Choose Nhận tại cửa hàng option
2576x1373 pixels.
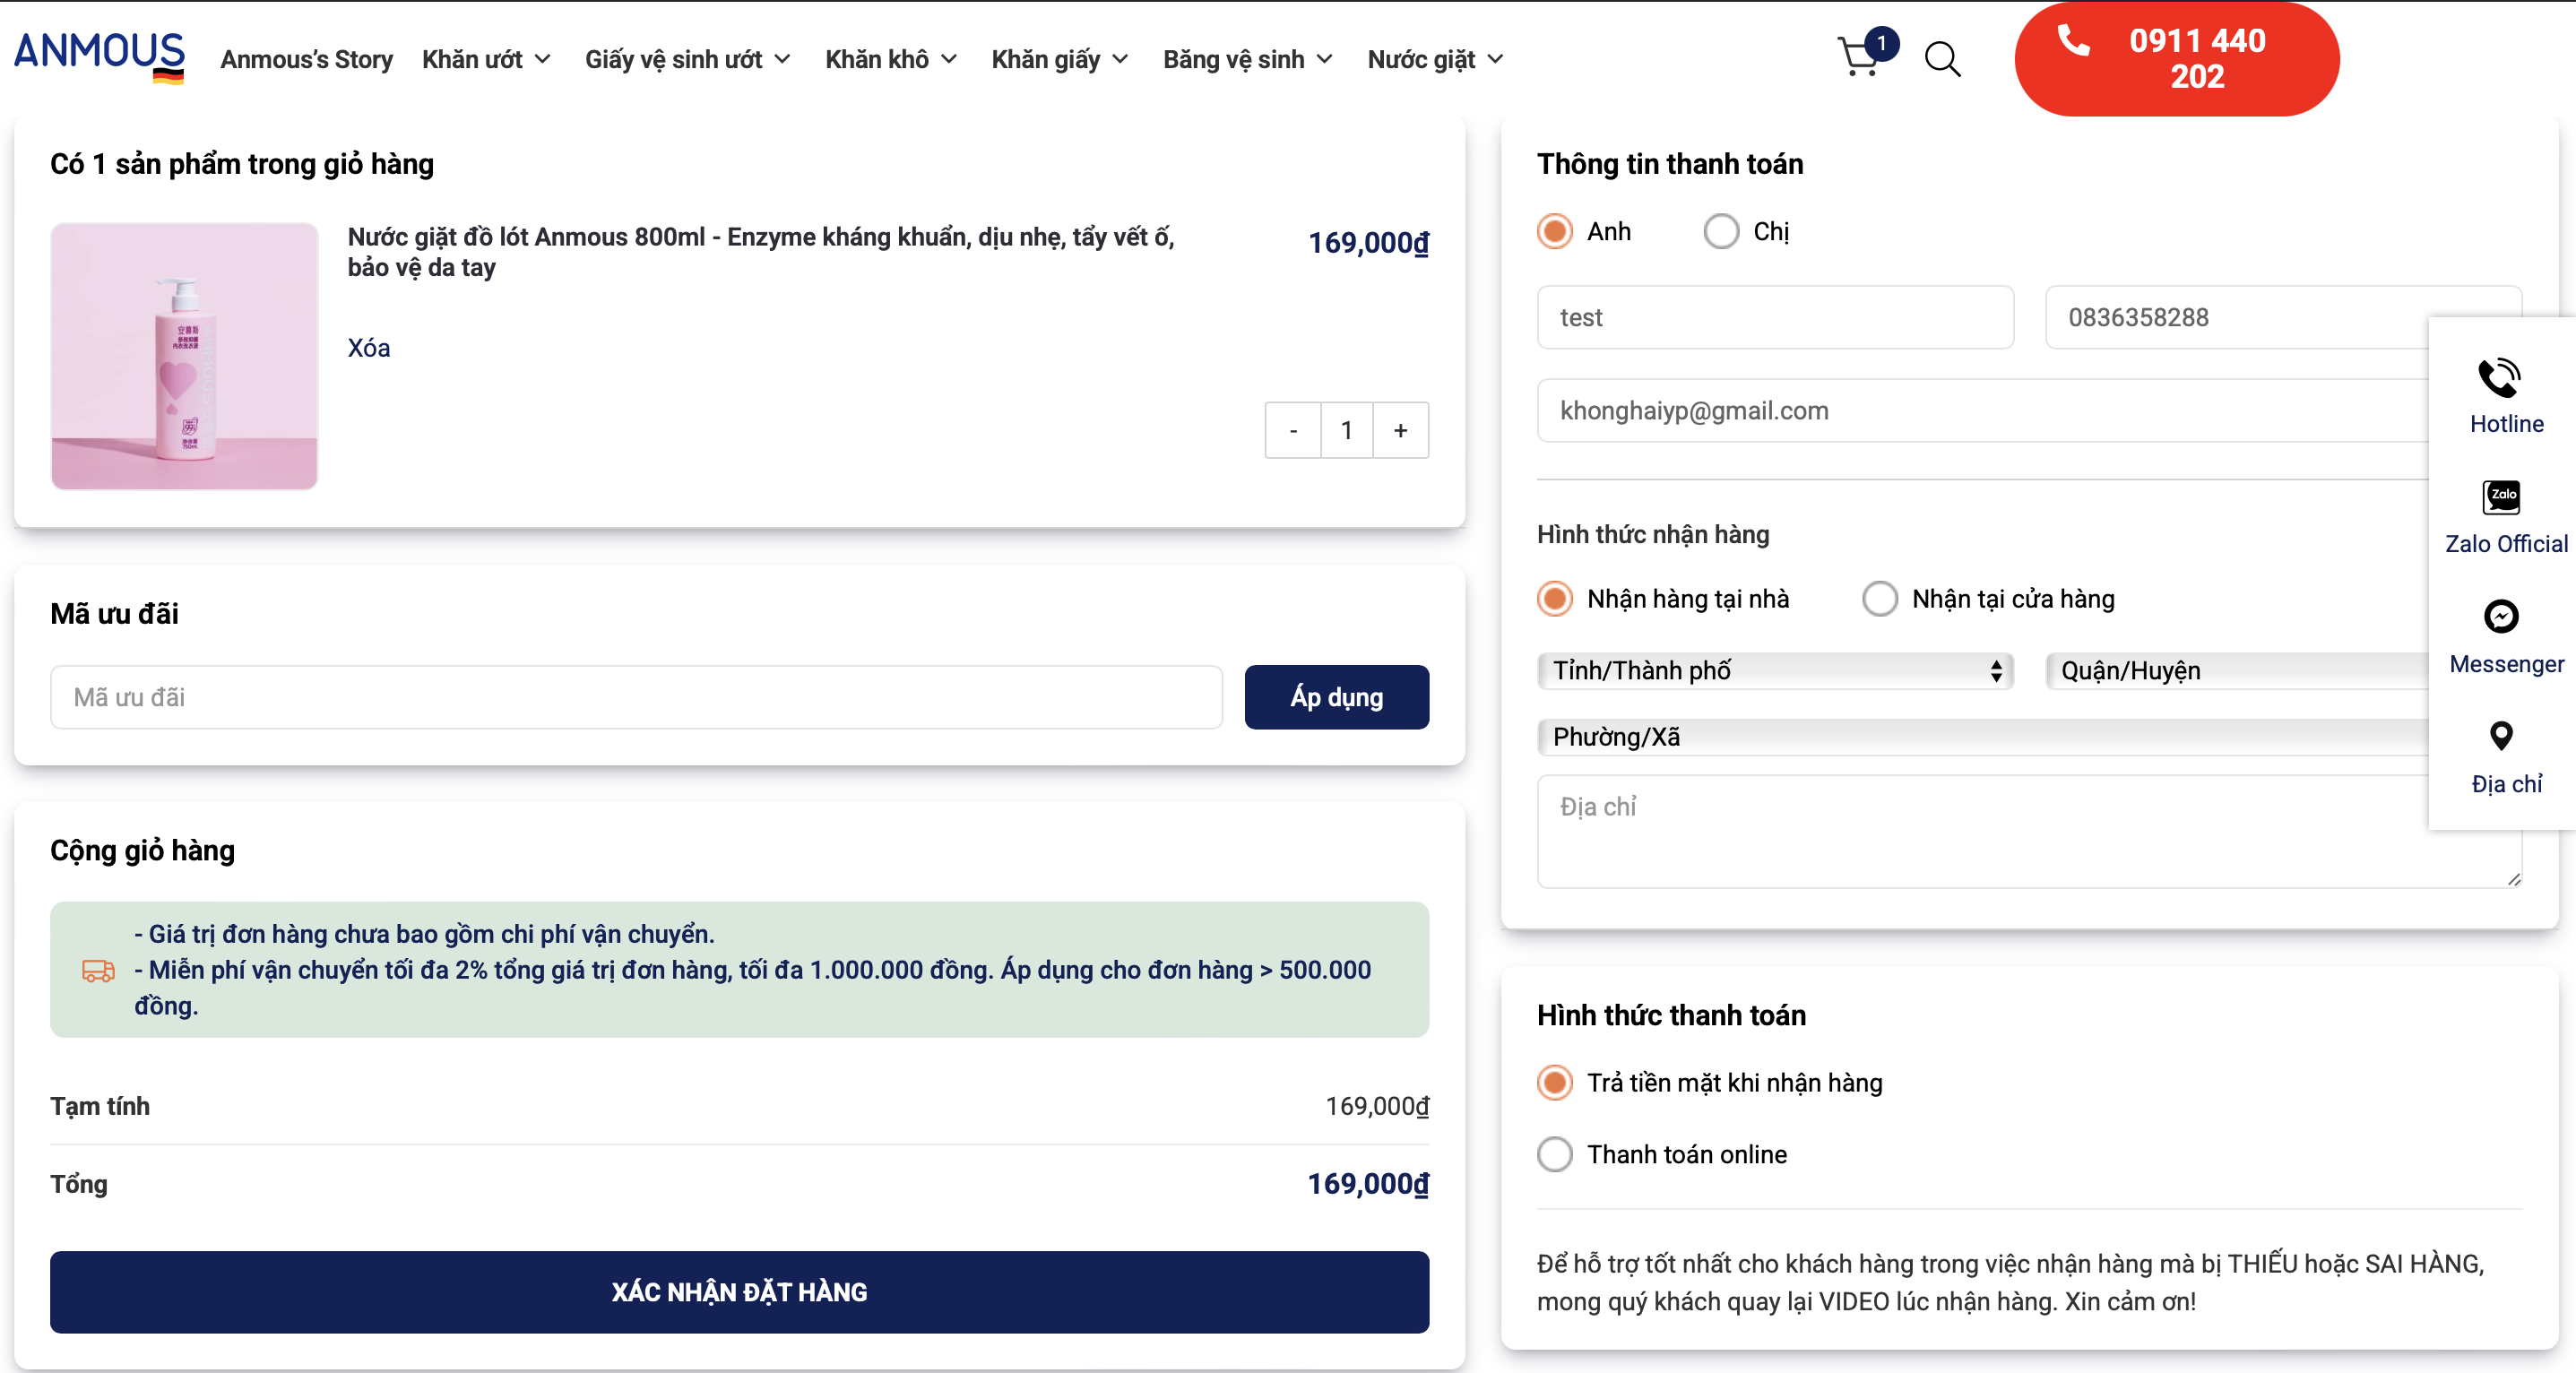coord(1879,599)
